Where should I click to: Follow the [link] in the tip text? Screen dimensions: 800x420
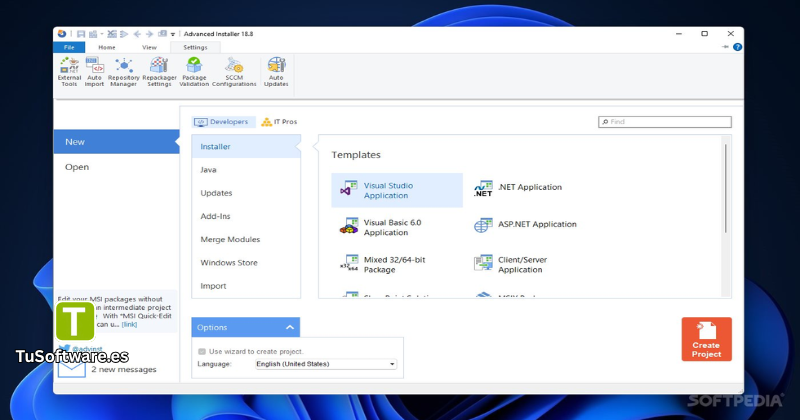pos(130,325)
